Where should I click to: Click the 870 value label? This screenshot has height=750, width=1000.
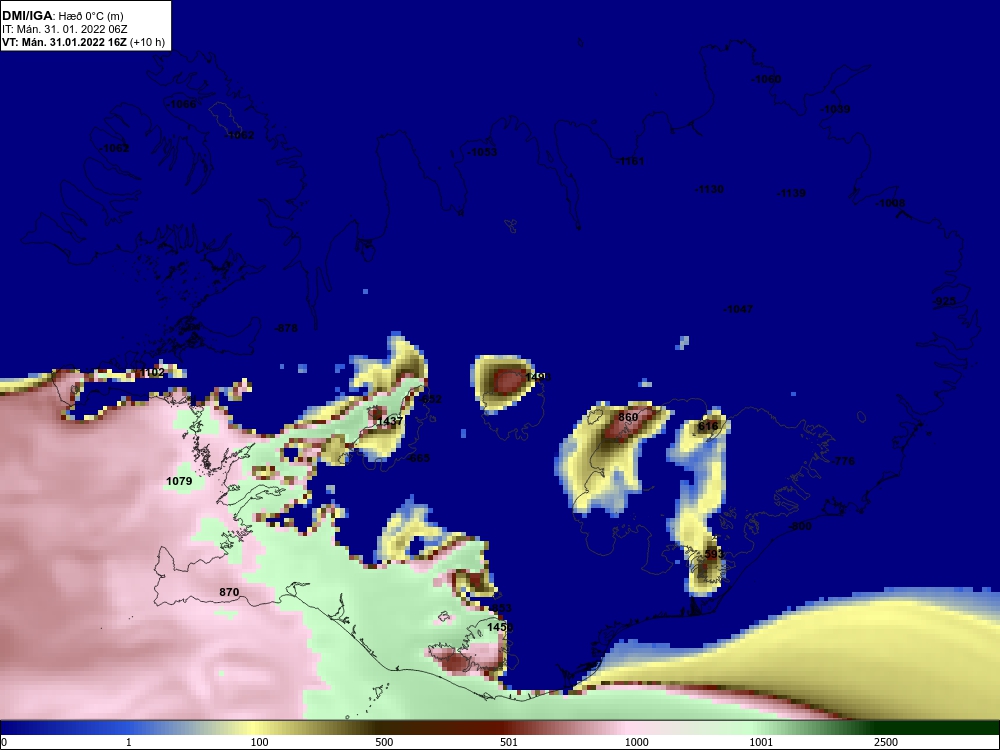pyautogui.click(x=229, y=592)
